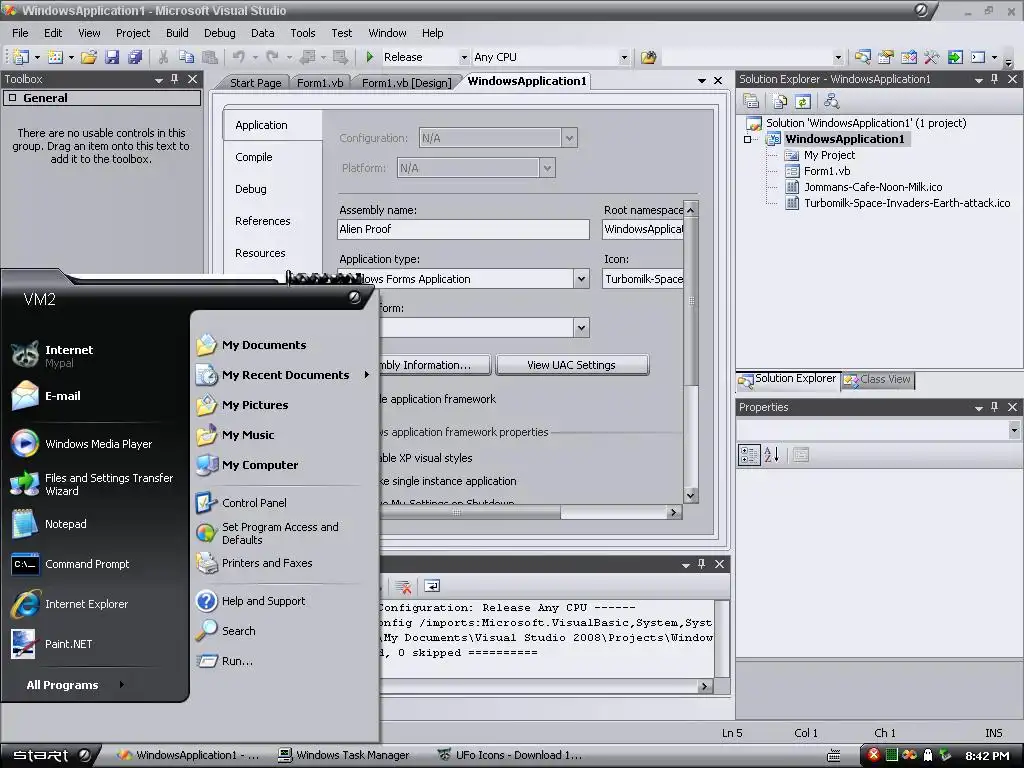The image size is (1024, 768).
Task: Click View Class Diagram icon
Action: pyautogui.click(x=831, y=101)
